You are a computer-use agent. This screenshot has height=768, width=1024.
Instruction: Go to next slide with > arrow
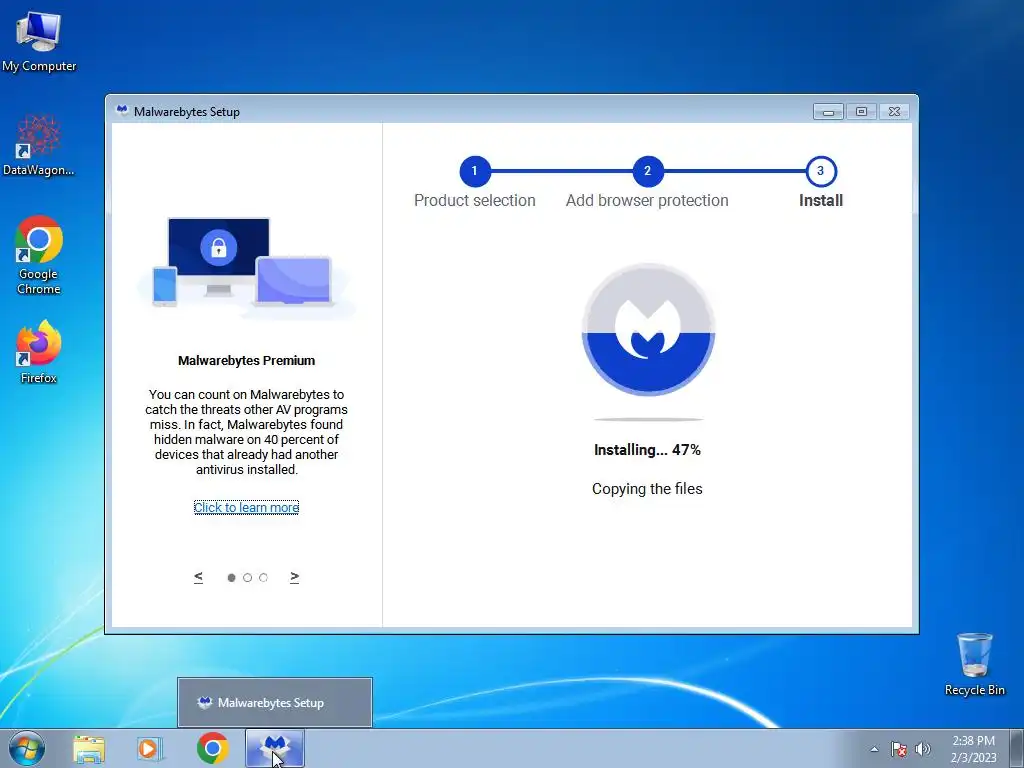point(295,577)
